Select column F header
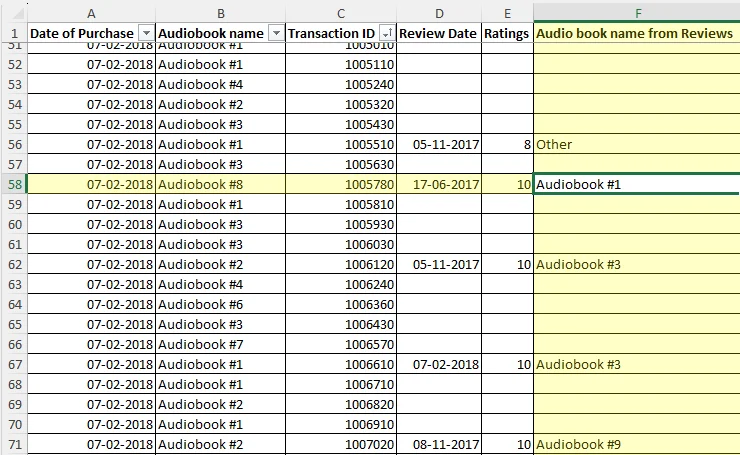Image resolution: width=740 pixels, height=455 pixels. (637, 14)
